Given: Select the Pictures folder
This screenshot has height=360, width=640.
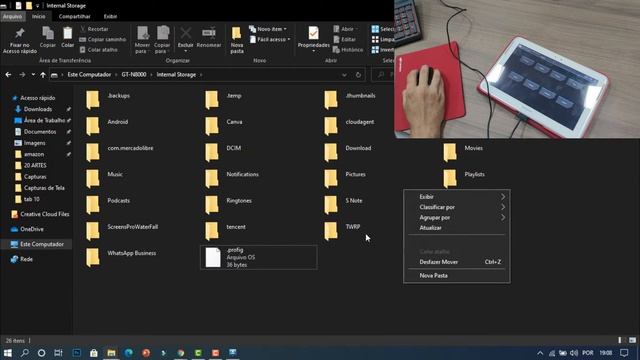Looking at the screenshot, I should tap(345, 178).
